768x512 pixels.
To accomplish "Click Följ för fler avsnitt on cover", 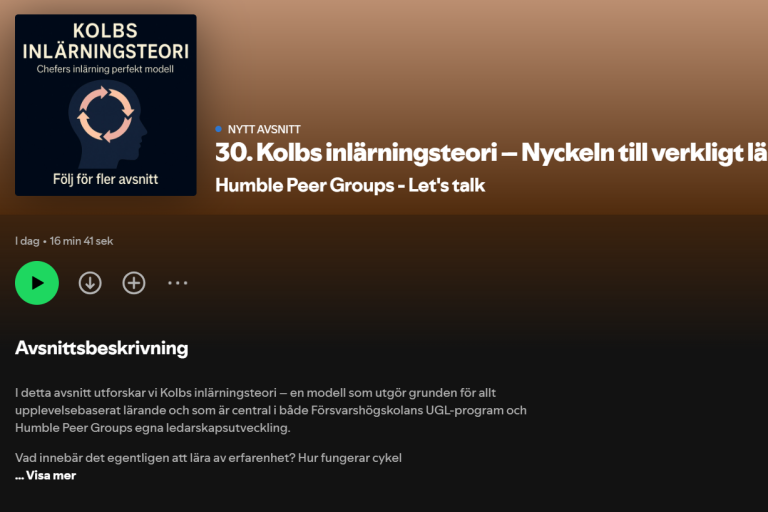I will [x=105, y=179].
